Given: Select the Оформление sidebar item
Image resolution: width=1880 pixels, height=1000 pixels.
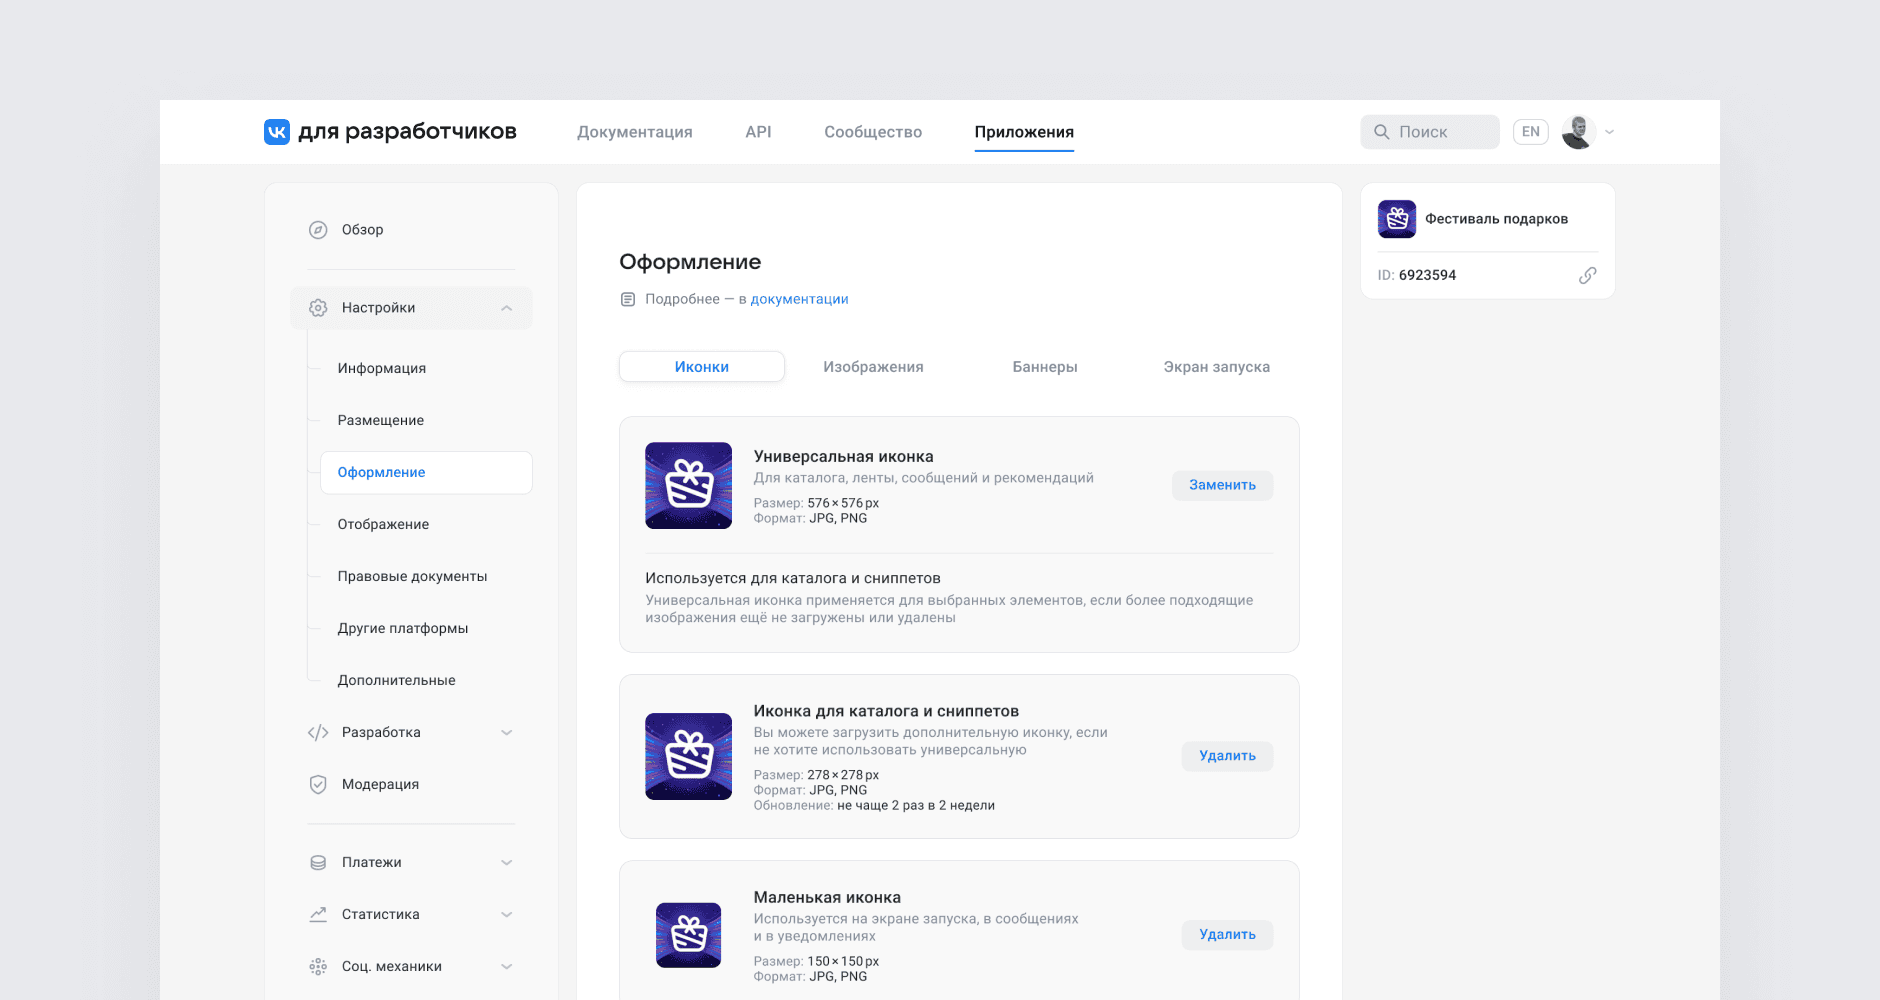Looking at the screenshot, I should pos(426,472).
